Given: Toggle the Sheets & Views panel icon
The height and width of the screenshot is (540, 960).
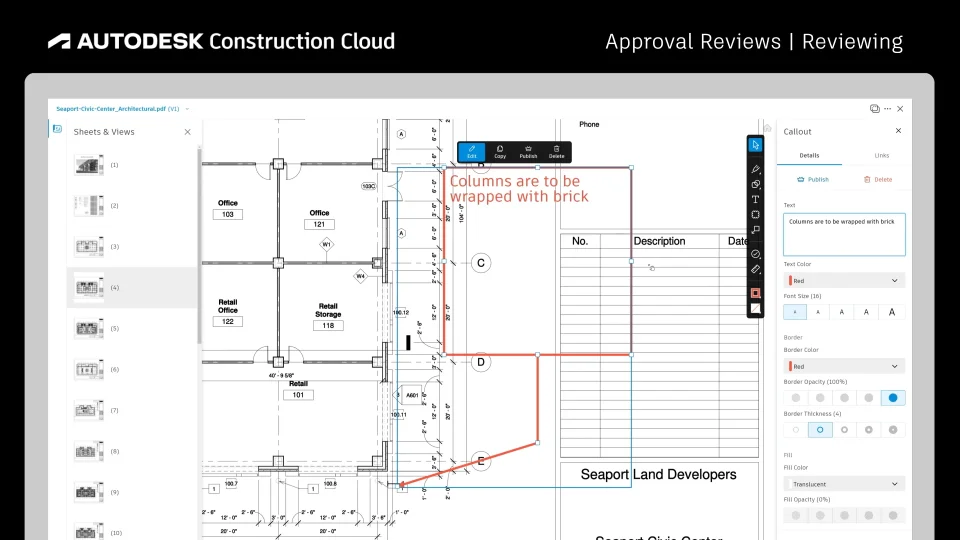Looking at the screenshot, I should pyautogui.click(x=58, y=129).
